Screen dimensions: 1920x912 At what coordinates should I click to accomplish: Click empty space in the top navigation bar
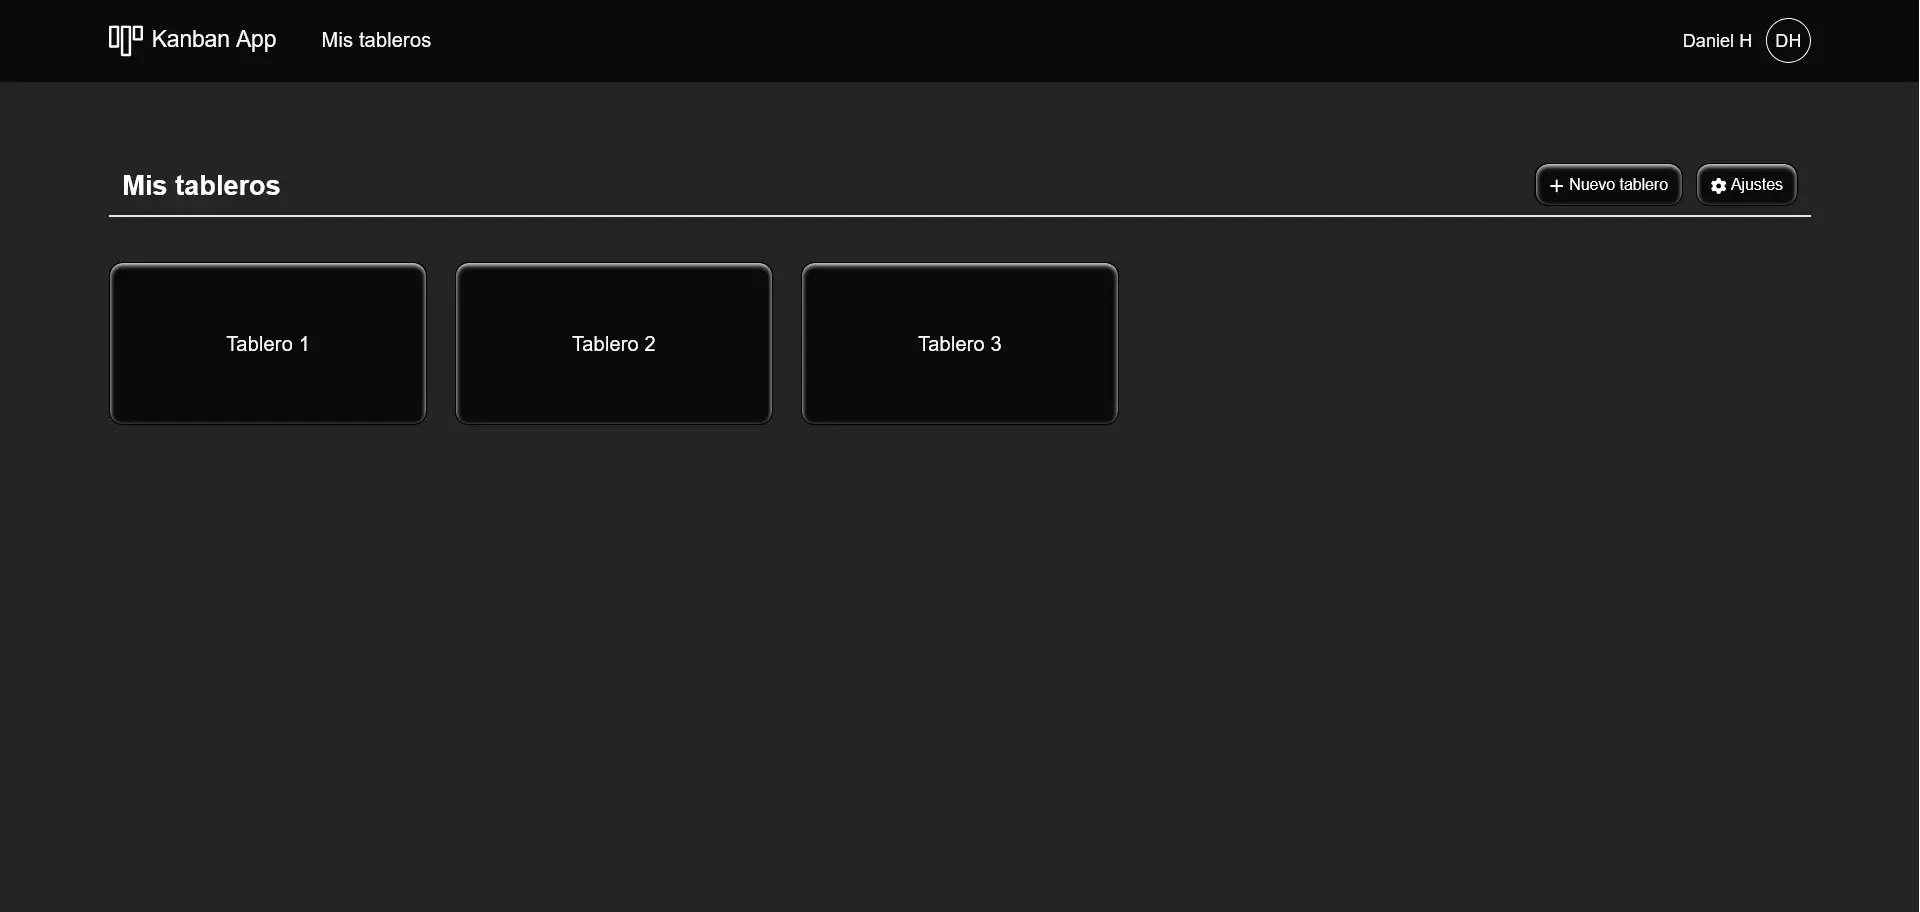point(1000,41)
